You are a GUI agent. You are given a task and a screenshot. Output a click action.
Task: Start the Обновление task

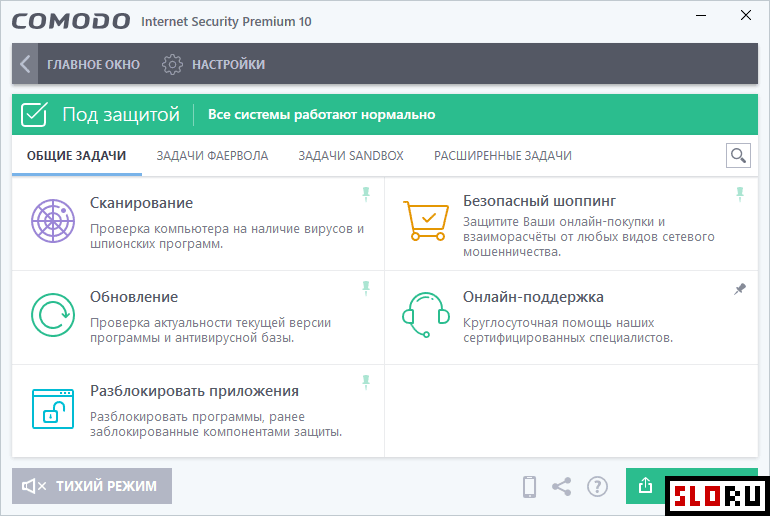tap(134, 297)
